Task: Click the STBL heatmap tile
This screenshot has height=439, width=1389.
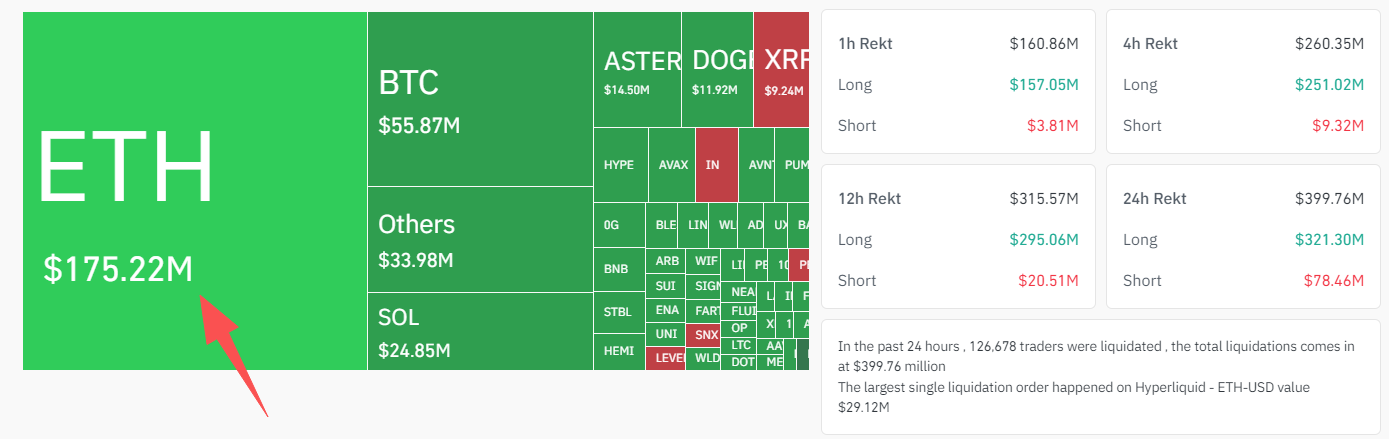Action: [x=619, y=312]
